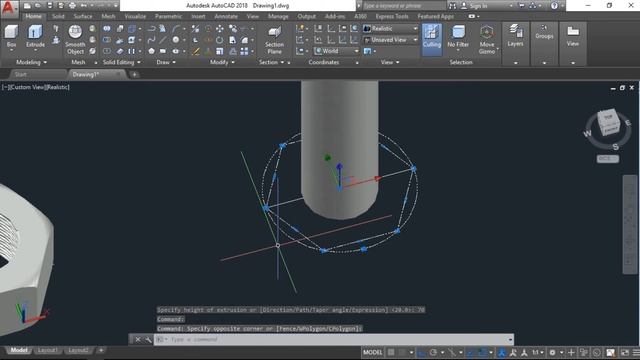Switch to the Annotate ribbon tab
This screenshot has width=640, height=360.
click(x=226, y=16)
